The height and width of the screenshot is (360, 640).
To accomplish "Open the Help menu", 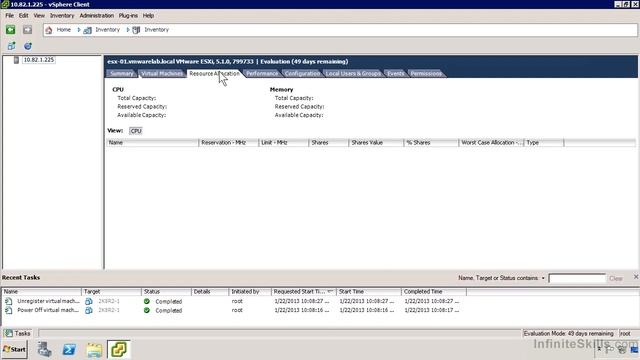I will coord(148,16).
